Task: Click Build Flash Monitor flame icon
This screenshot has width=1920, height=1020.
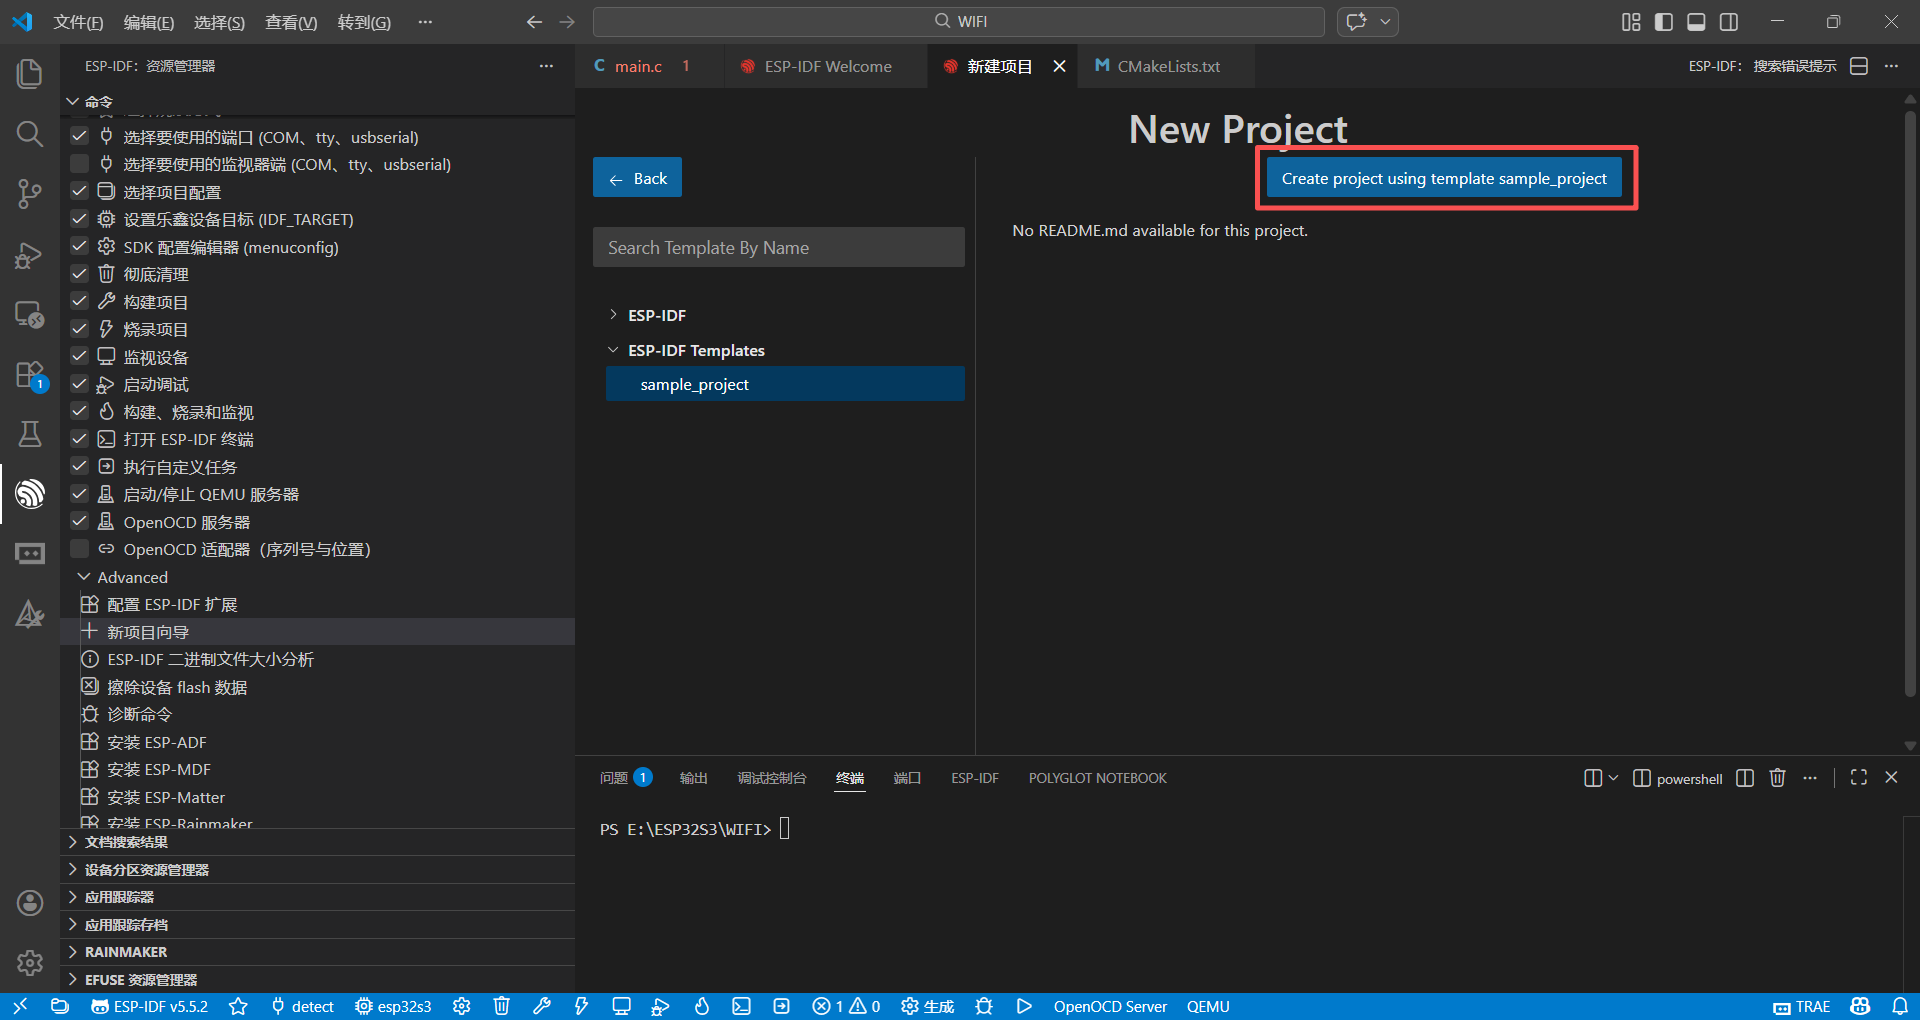Action: click(702, 1006)
